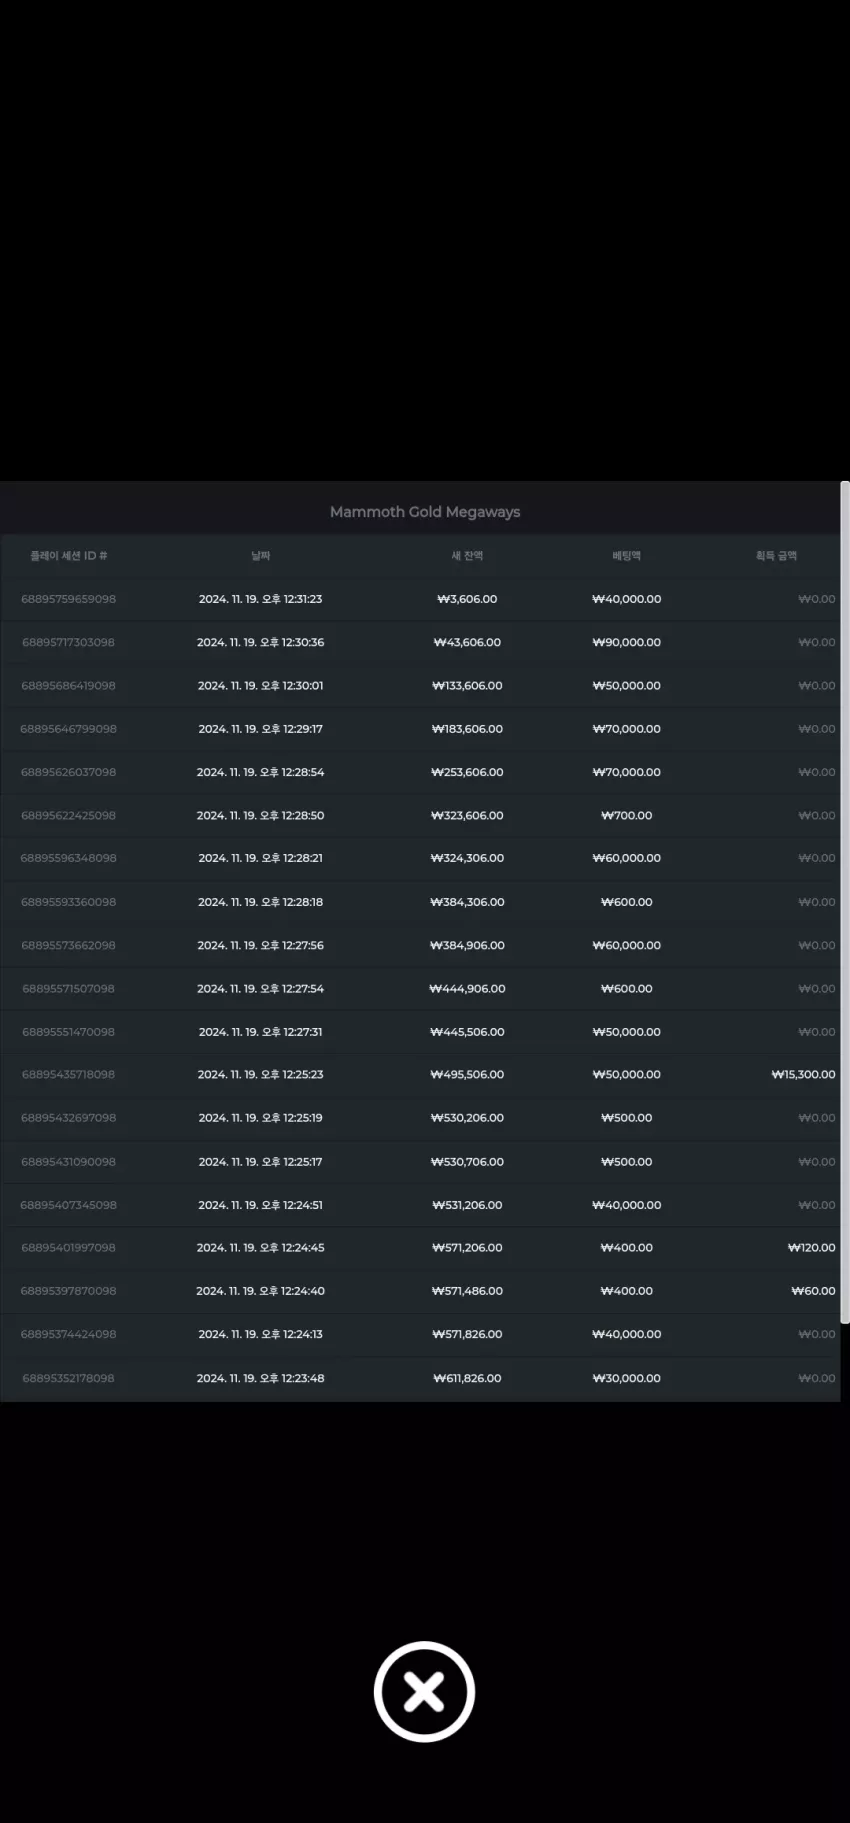Click the date ending 12:27:31
This screenshot has width=850, height=1823.
260,1032
